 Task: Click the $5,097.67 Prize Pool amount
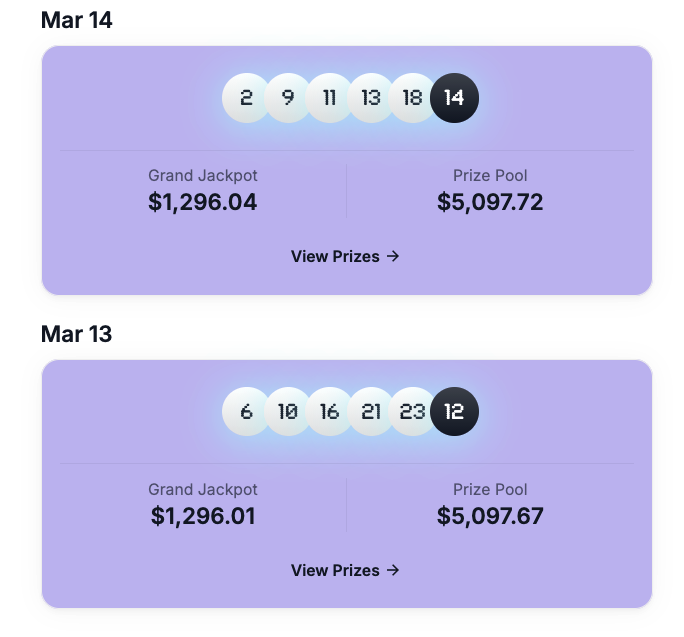(490, 516)
